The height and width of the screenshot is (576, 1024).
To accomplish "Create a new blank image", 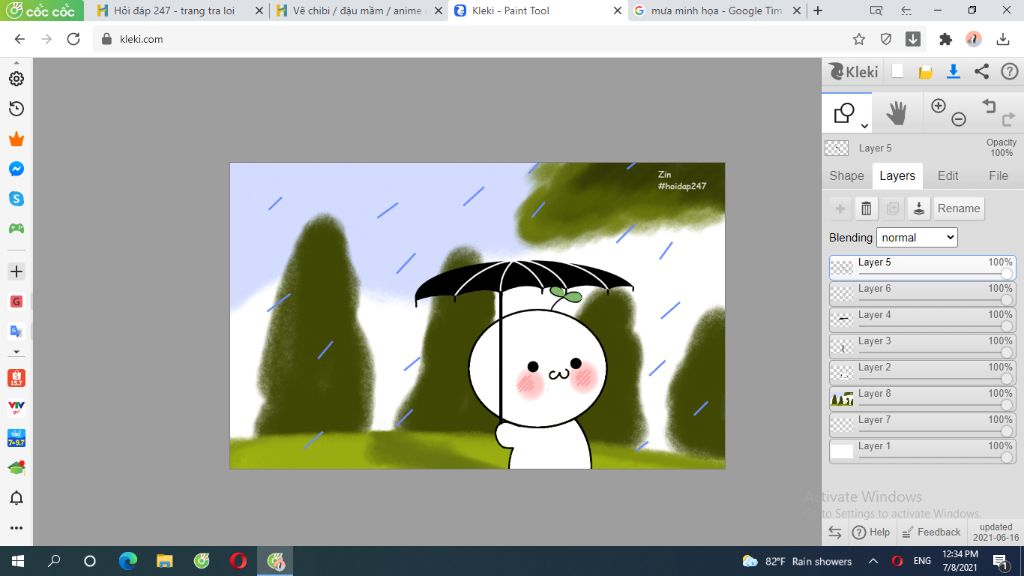I will click(897, 71).
